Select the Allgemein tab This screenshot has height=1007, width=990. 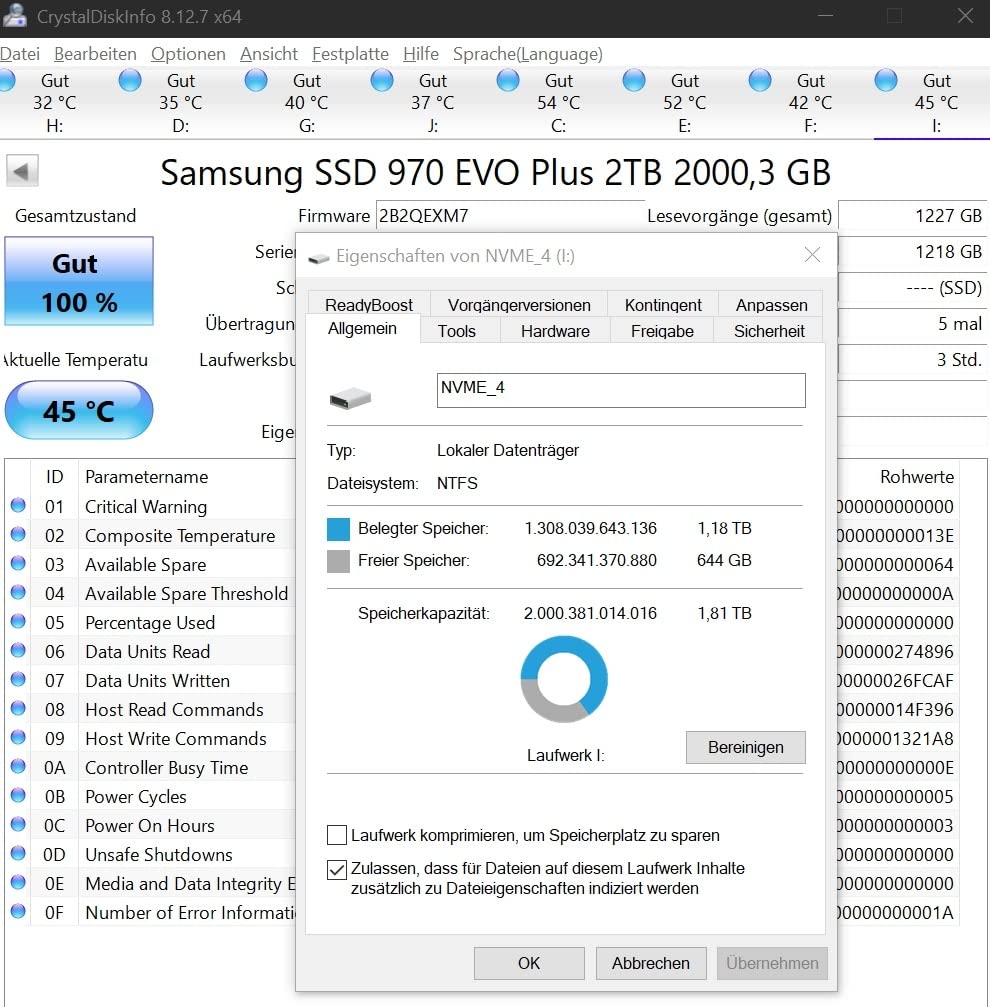[362, 328]
